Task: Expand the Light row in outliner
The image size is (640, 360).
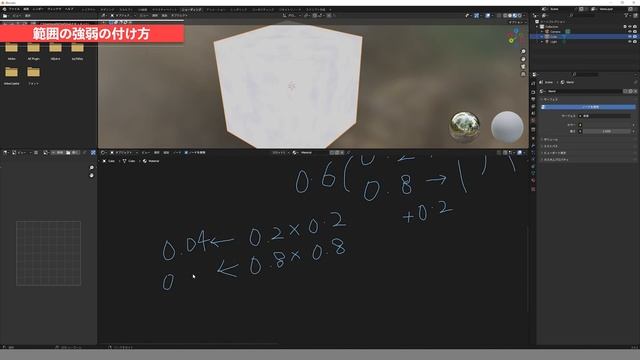Action: click(542, 42)
